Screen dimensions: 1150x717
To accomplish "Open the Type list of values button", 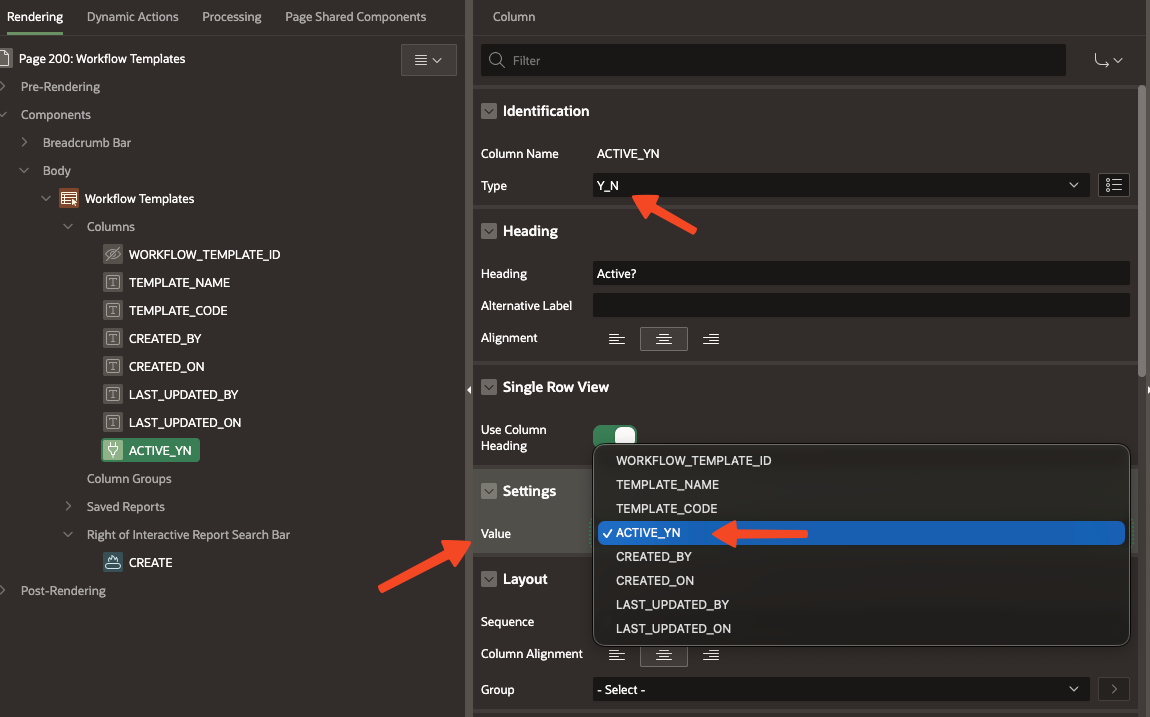I will coord(1113,185).
